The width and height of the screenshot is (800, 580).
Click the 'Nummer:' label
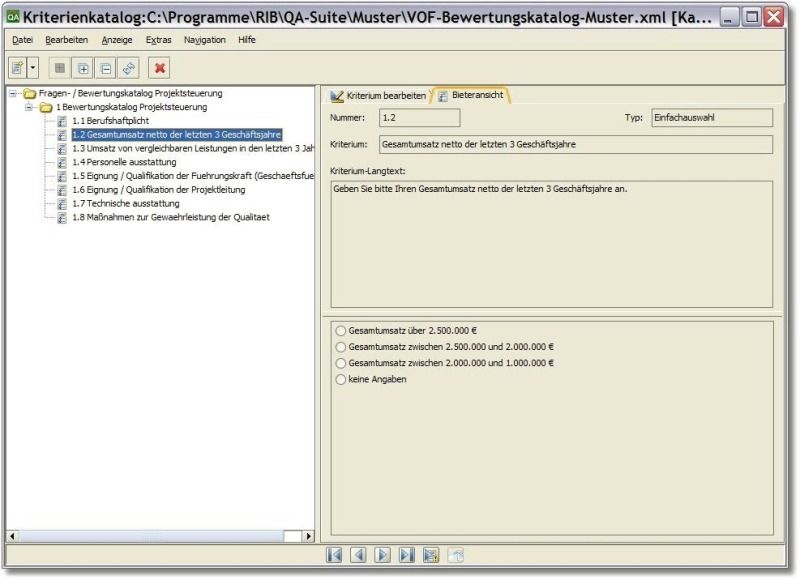[347, 118]
